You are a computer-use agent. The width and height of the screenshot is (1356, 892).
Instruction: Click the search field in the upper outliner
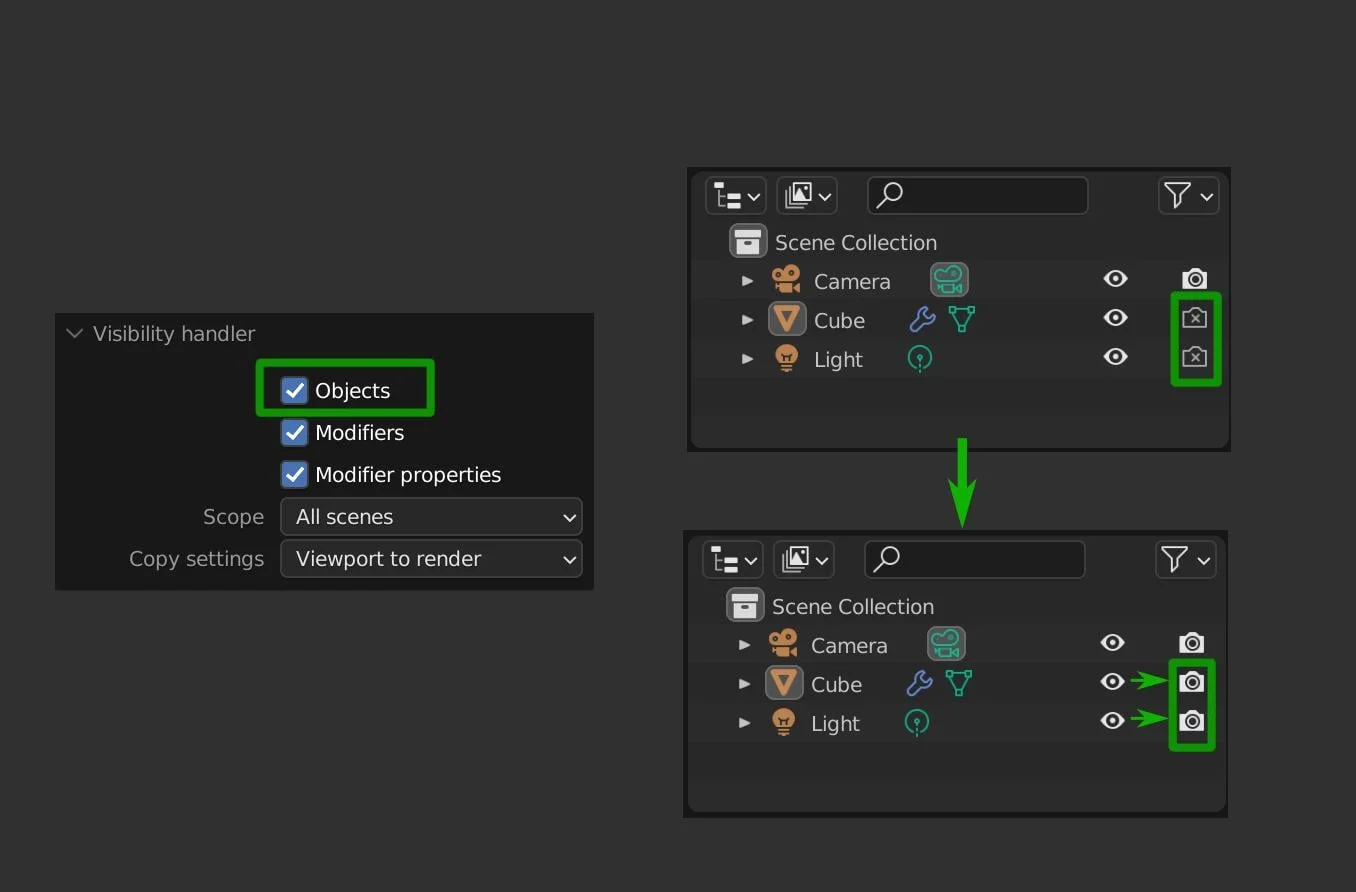(977, 196)
